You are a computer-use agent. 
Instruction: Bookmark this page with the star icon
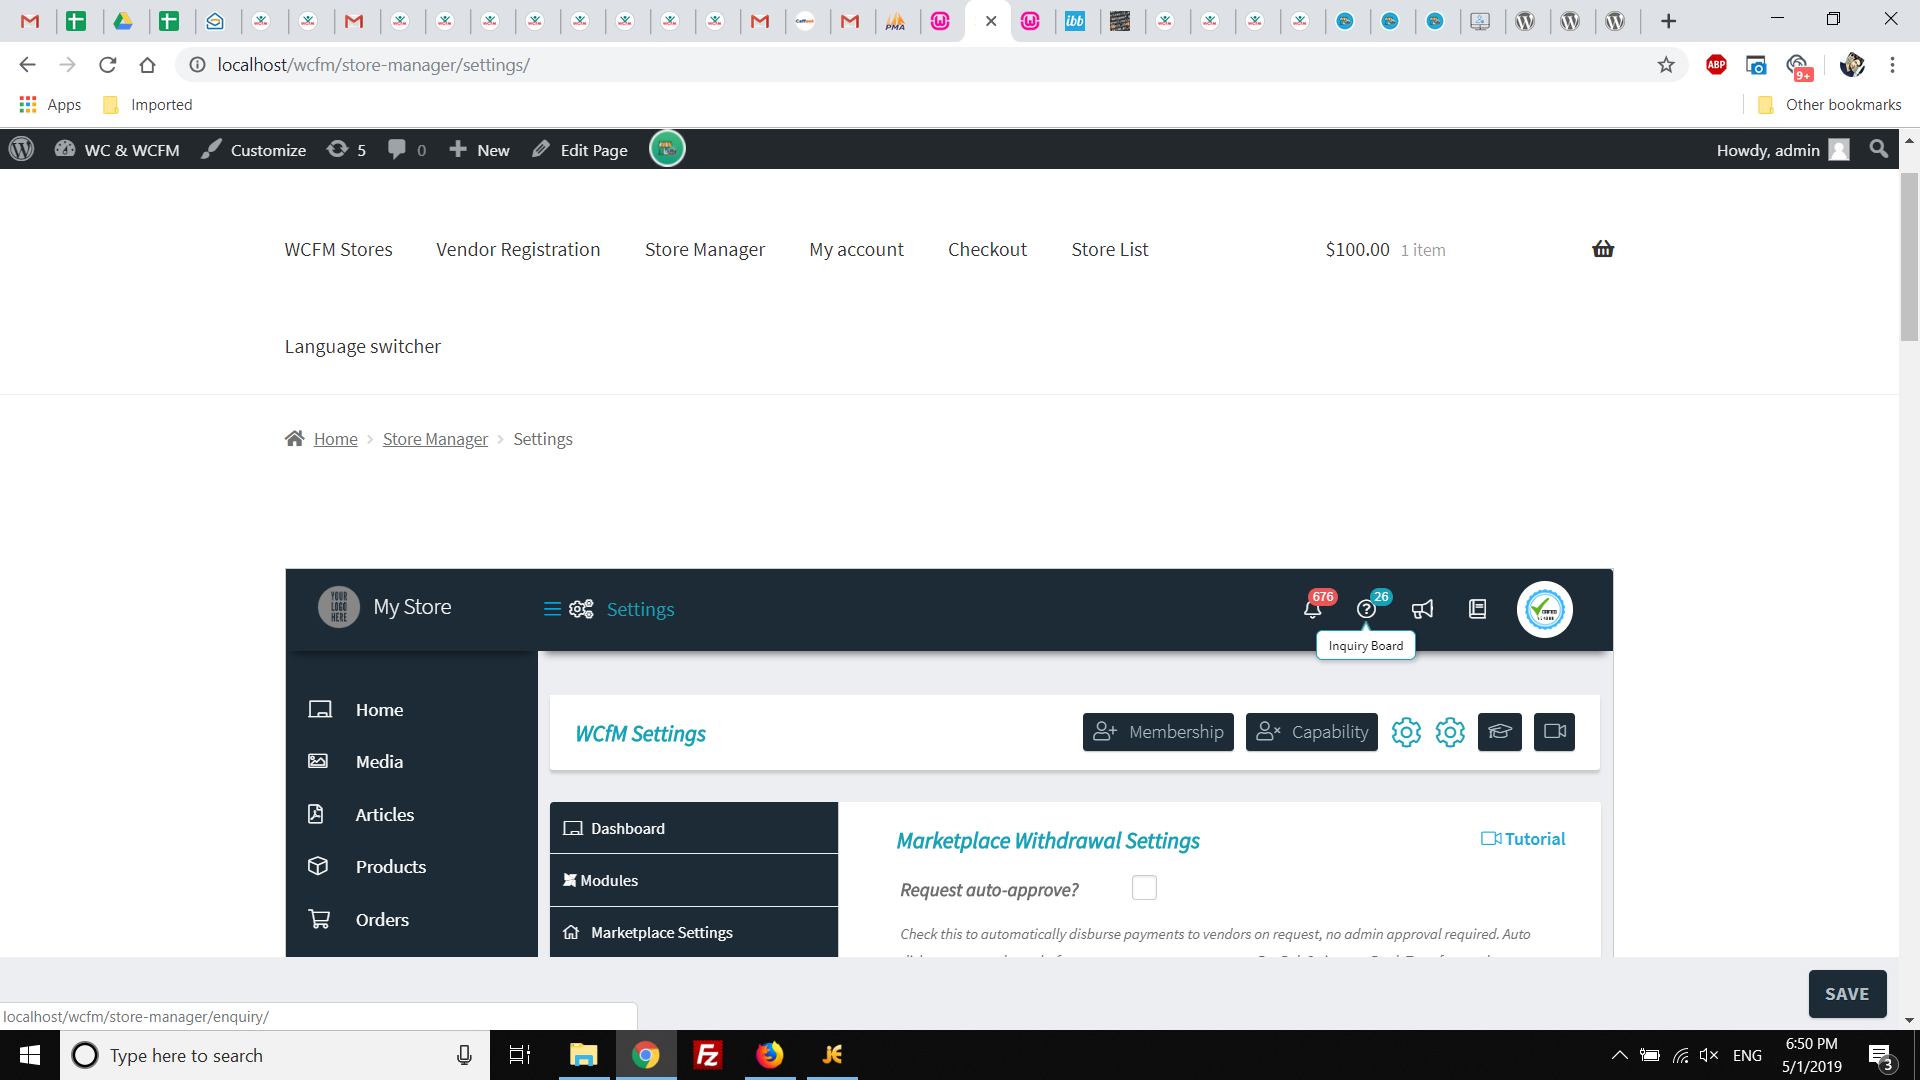pyautogui.click(x=1666, y=65)
